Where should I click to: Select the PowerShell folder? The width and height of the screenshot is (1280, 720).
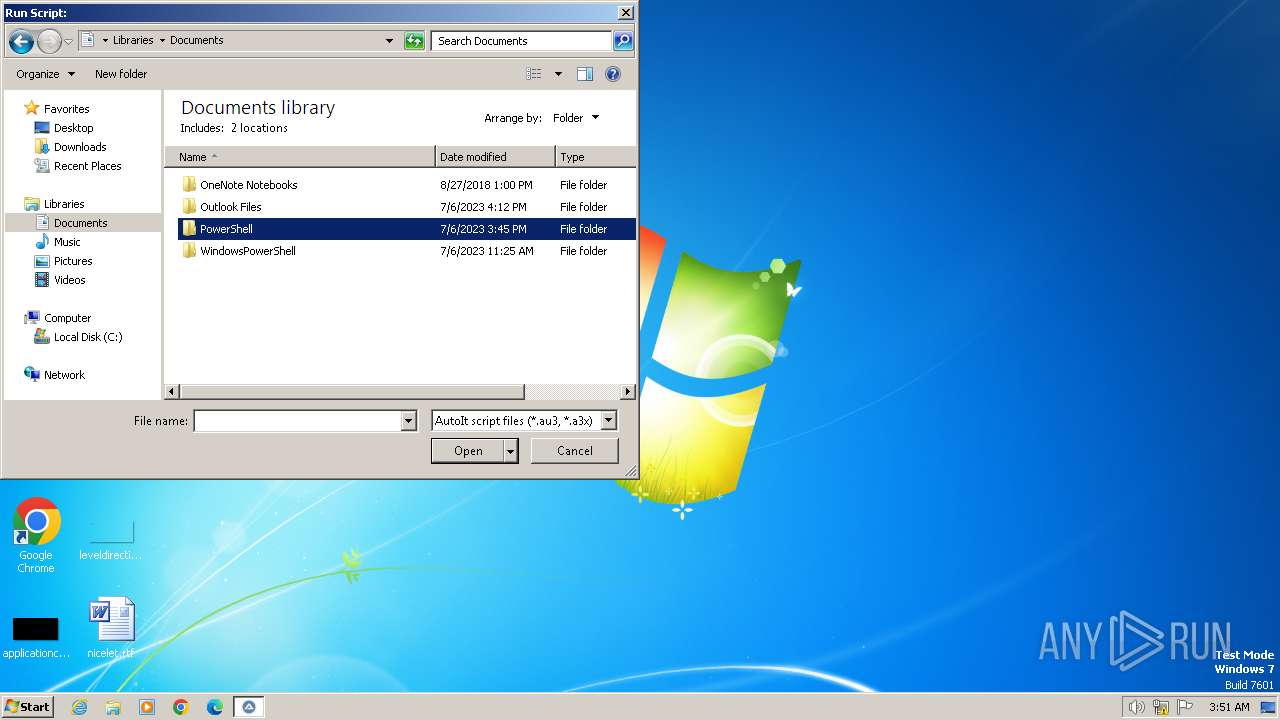point(407,229)
